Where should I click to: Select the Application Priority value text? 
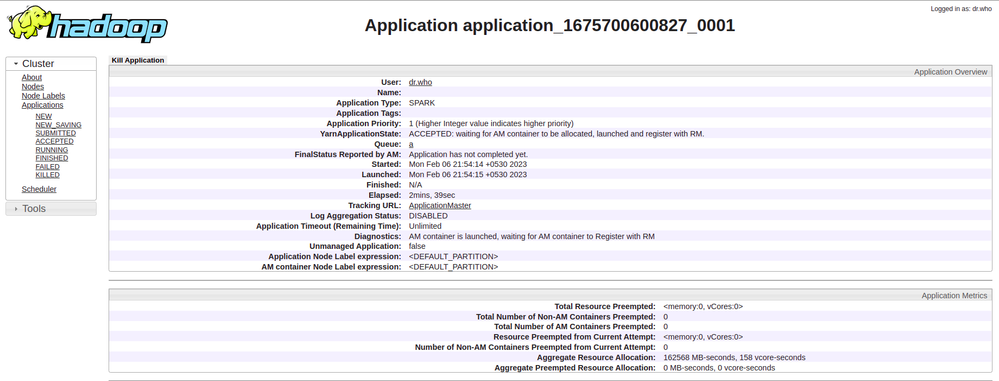coord(491,123)
